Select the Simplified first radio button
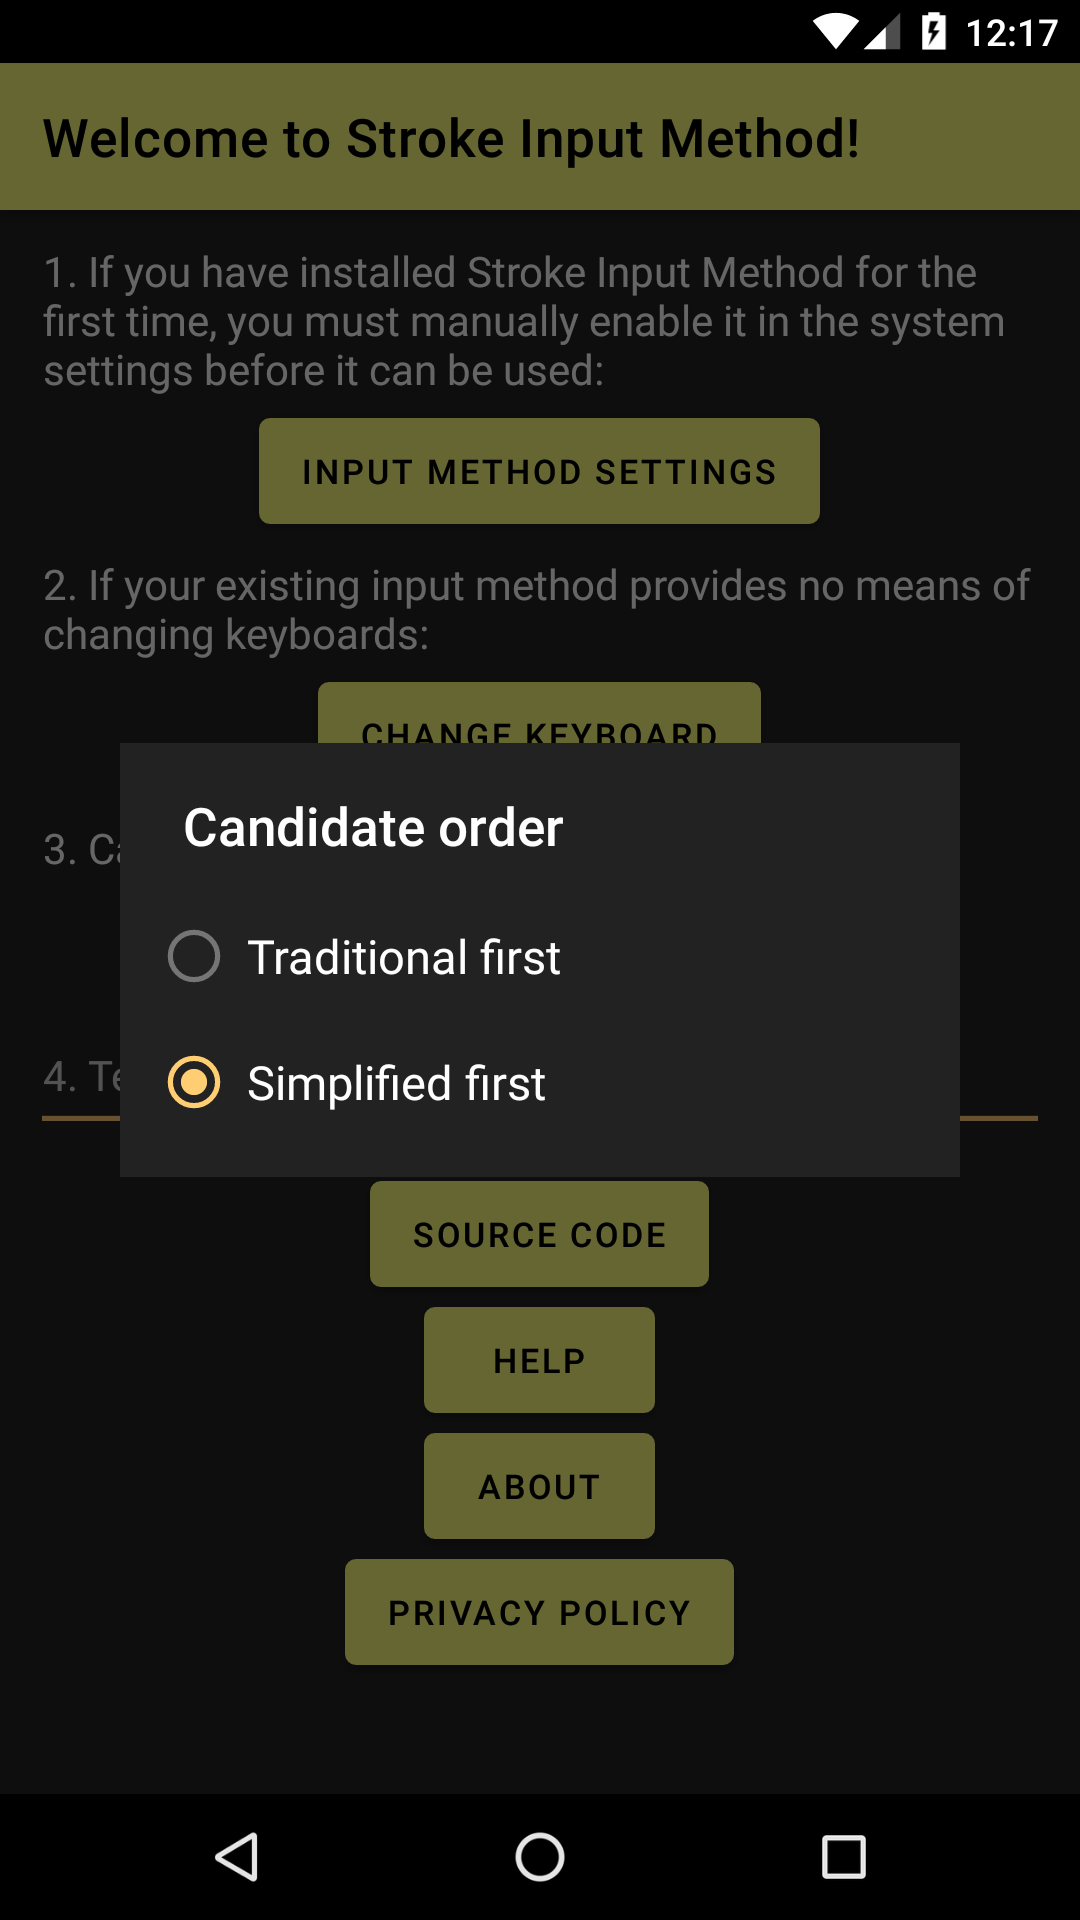This screenshot has height=1920, width=1080. (x=194, y=1082)
